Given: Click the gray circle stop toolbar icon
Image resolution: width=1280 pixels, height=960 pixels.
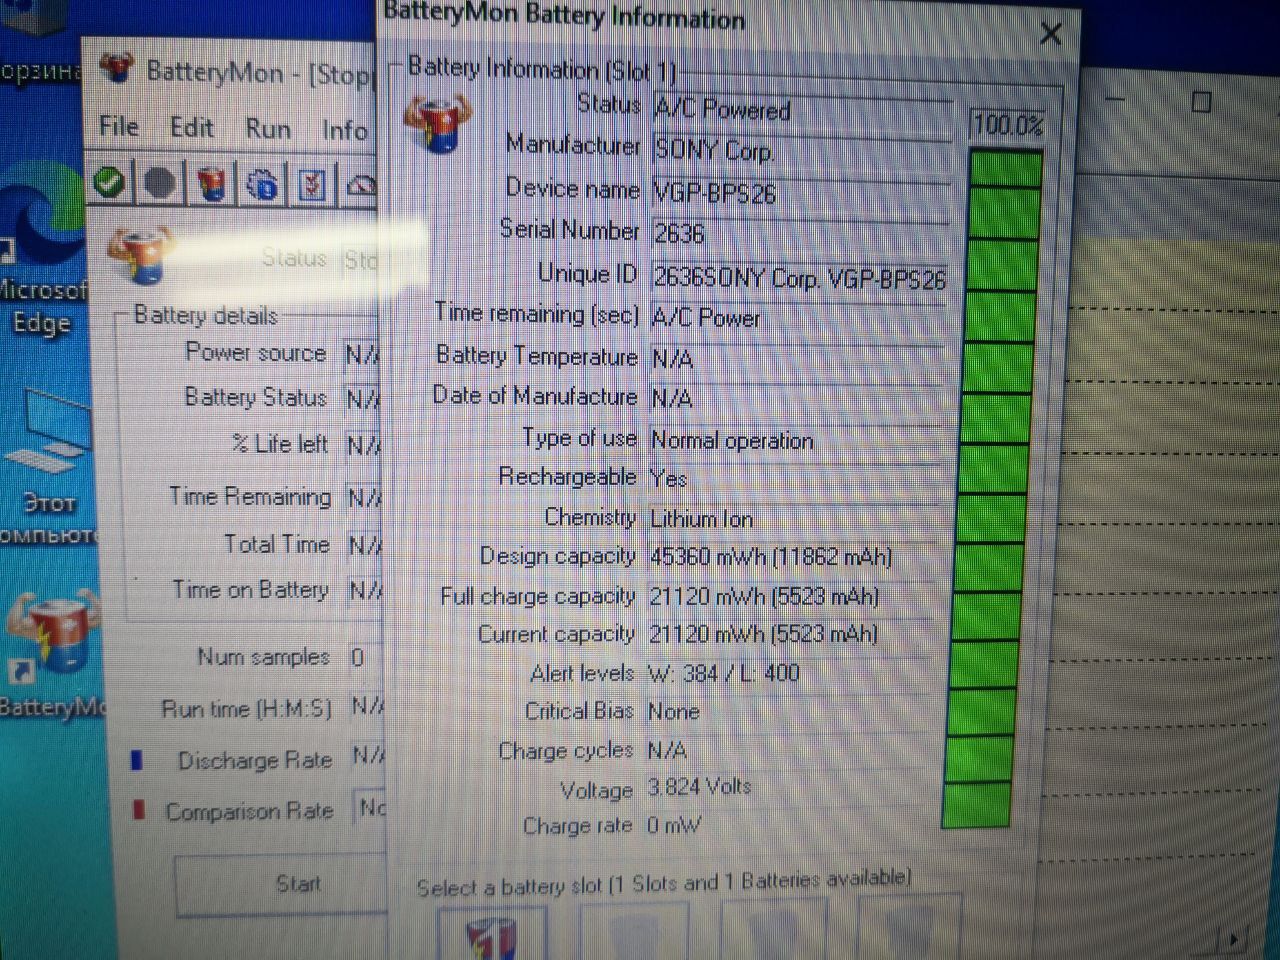Looking at the screenshot, I should pos(160,184).
